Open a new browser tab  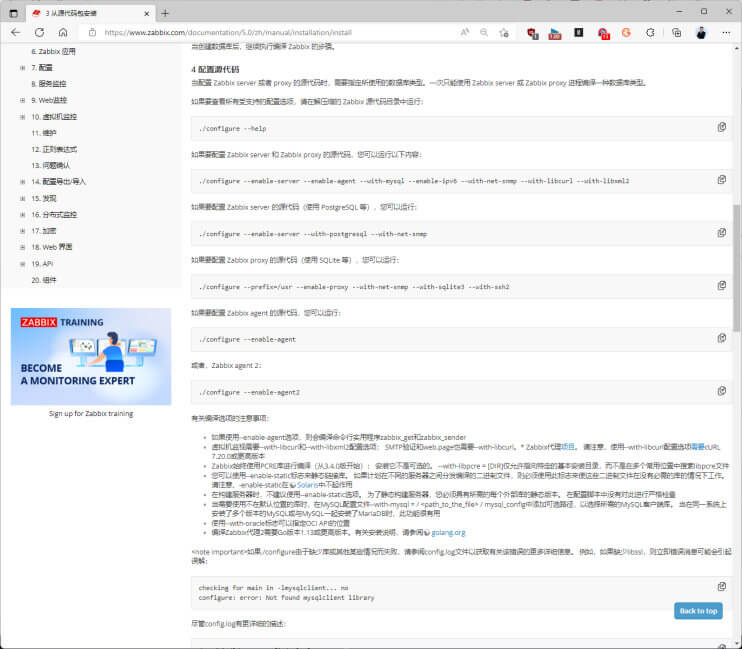(x=165, y=13)
